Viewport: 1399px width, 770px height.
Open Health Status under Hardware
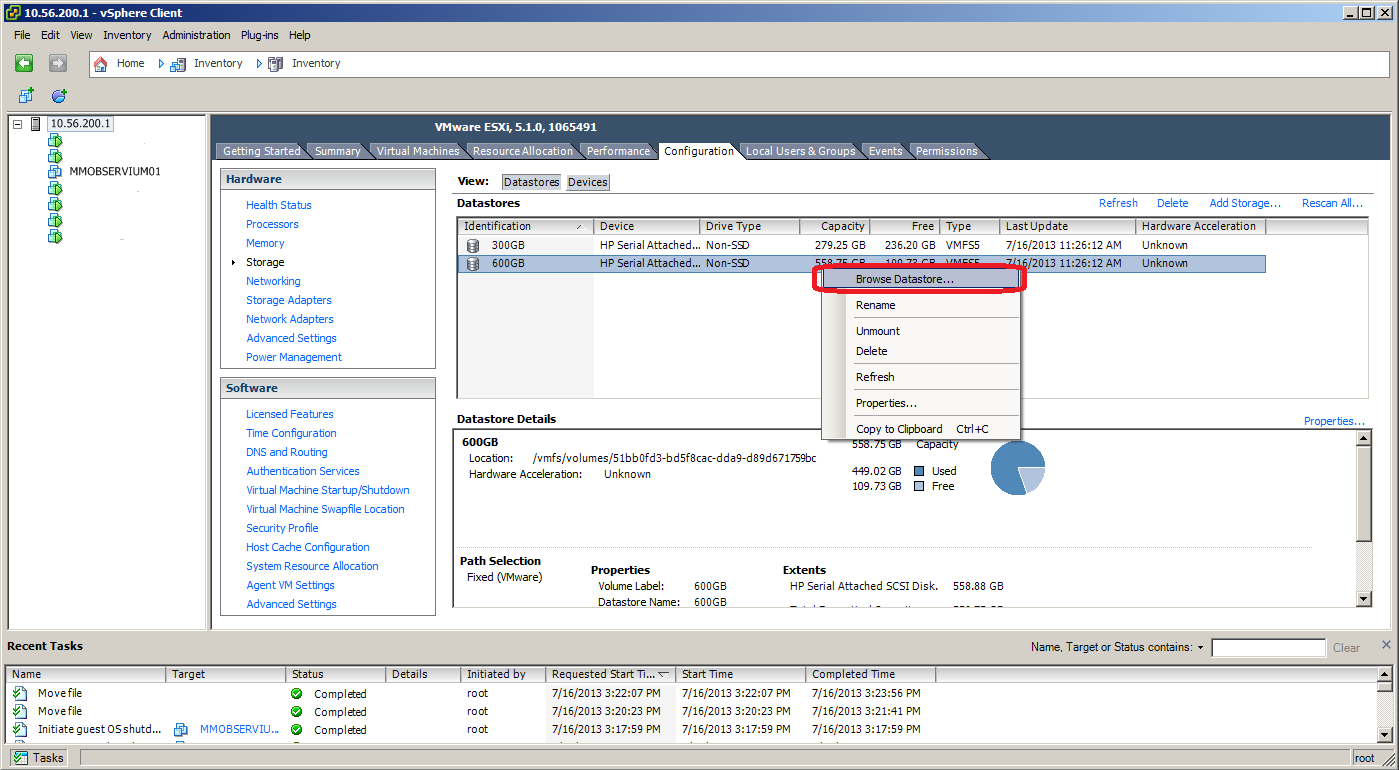279,205
